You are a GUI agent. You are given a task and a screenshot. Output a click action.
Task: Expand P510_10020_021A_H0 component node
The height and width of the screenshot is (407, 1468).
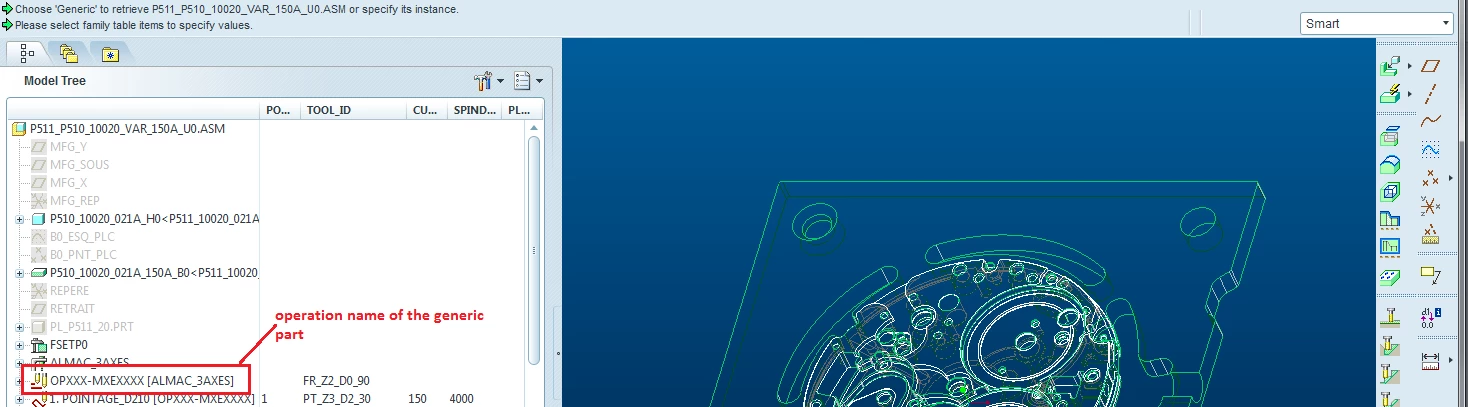19,219
